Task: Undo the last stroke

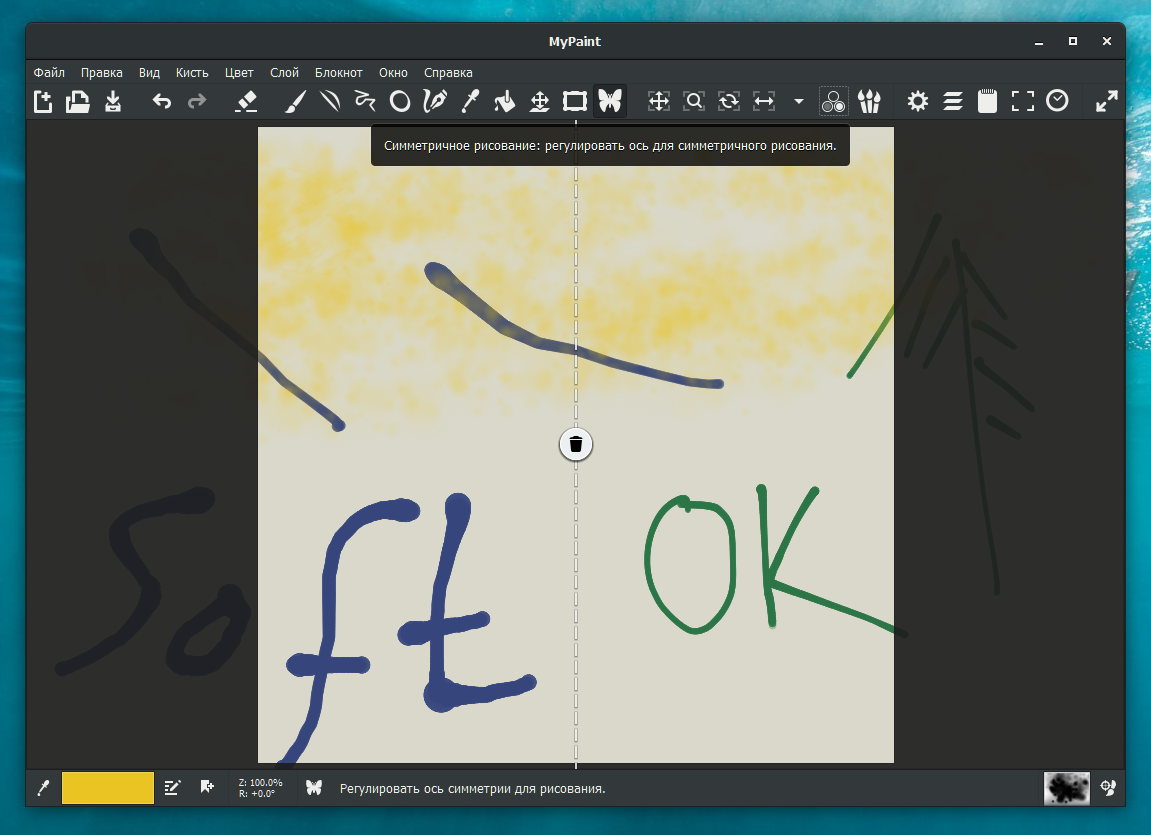Action: coord(161,101)
